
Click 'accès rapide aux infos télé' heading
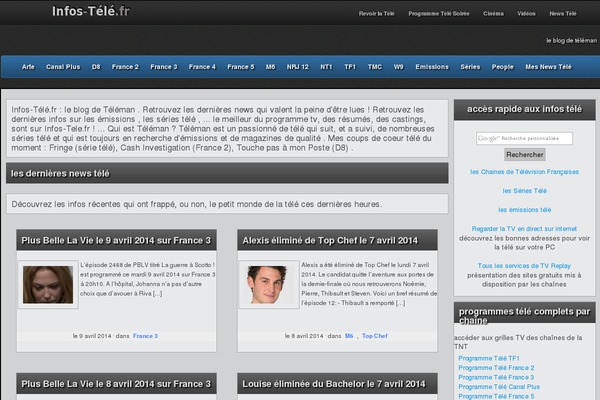coord(524,109)
